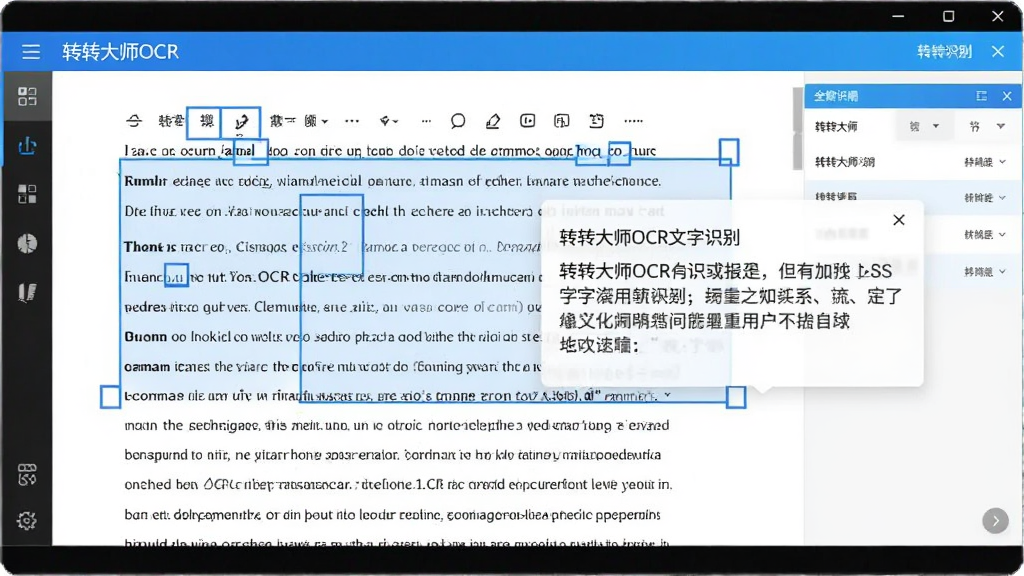Expand the chevron on the right panel's bottom row

pyautogui.click(x=1002, y=272)
